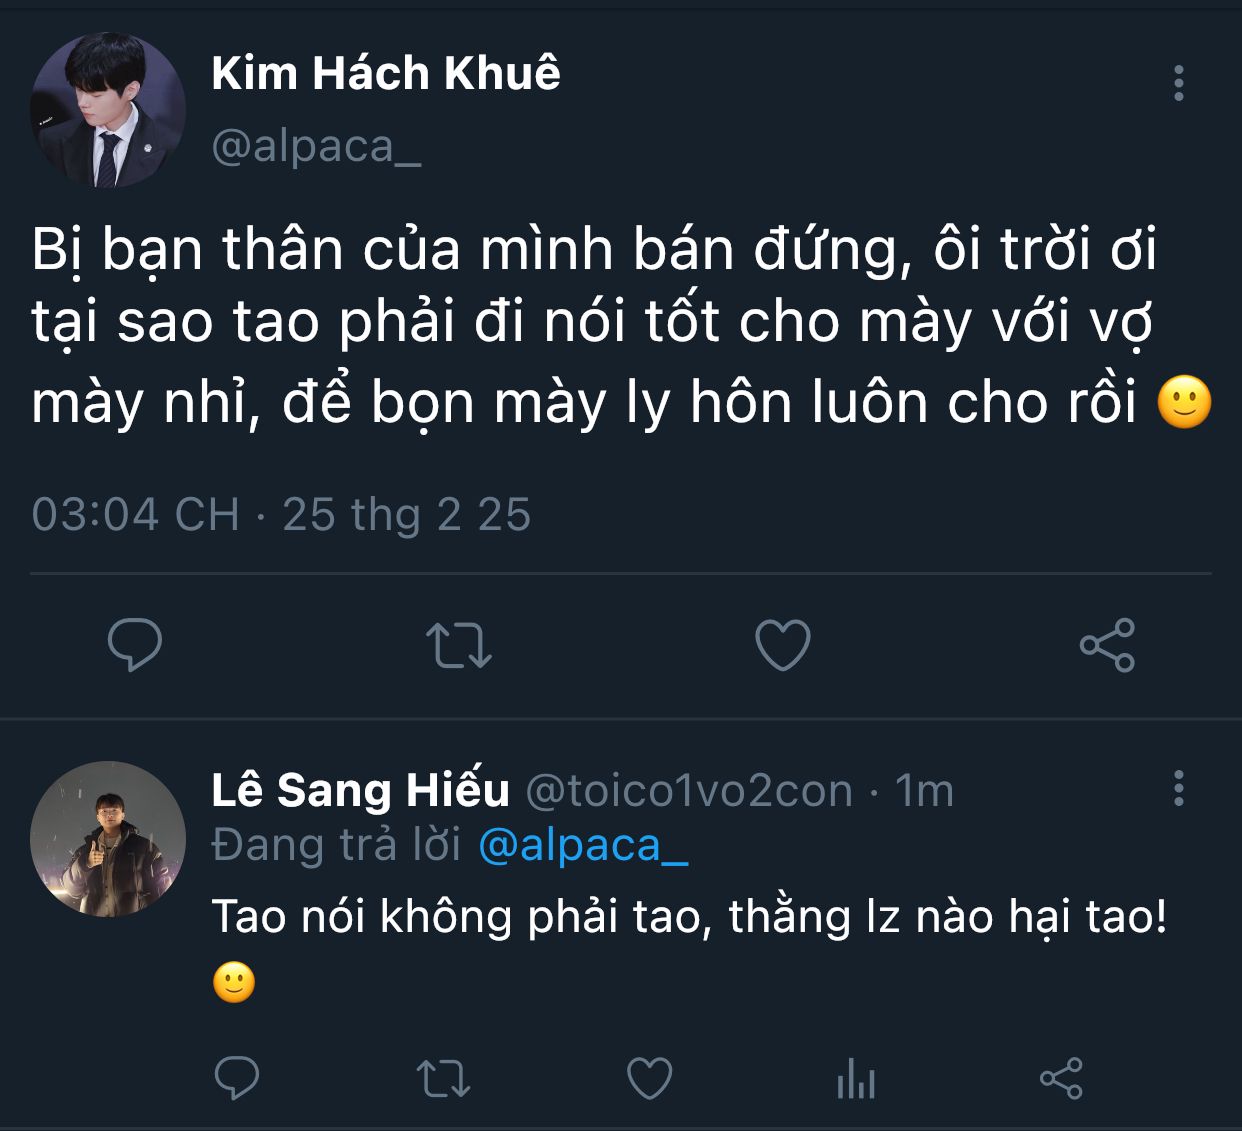The height and width of the screenshot is (1131, 1242).
Task: Open Kim Hách Khuê's profile picture
Action: 108,110
